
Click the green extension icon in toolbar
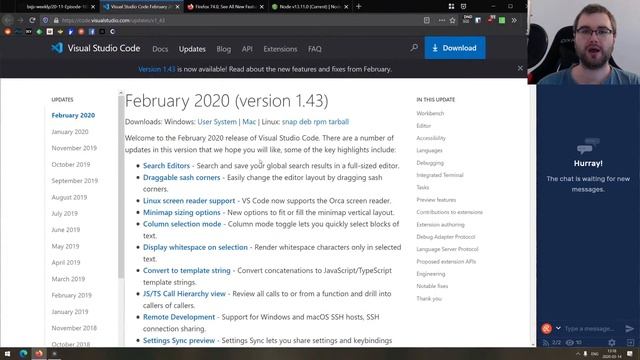pyautogui.click(x=502, y=20)
